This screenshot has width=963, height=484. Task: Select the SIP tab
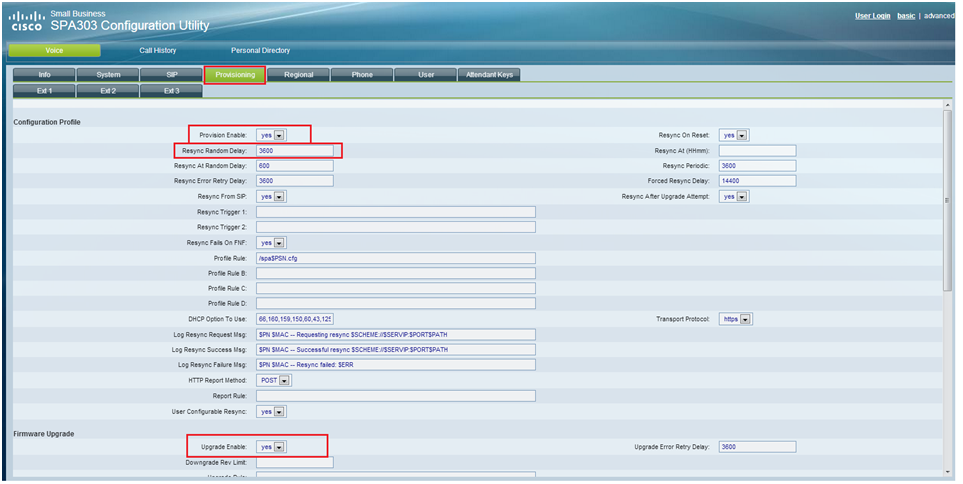[171, 75]
